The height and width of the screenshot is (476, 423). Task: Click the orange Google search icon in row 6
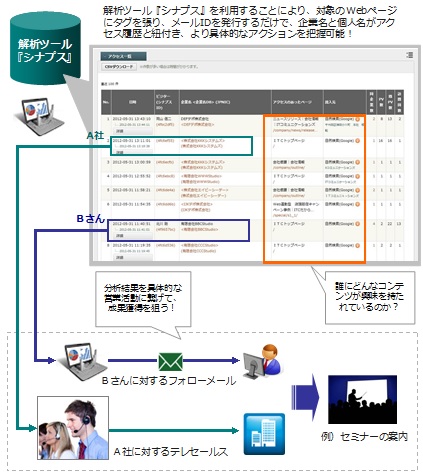click(x=358, y=204)
